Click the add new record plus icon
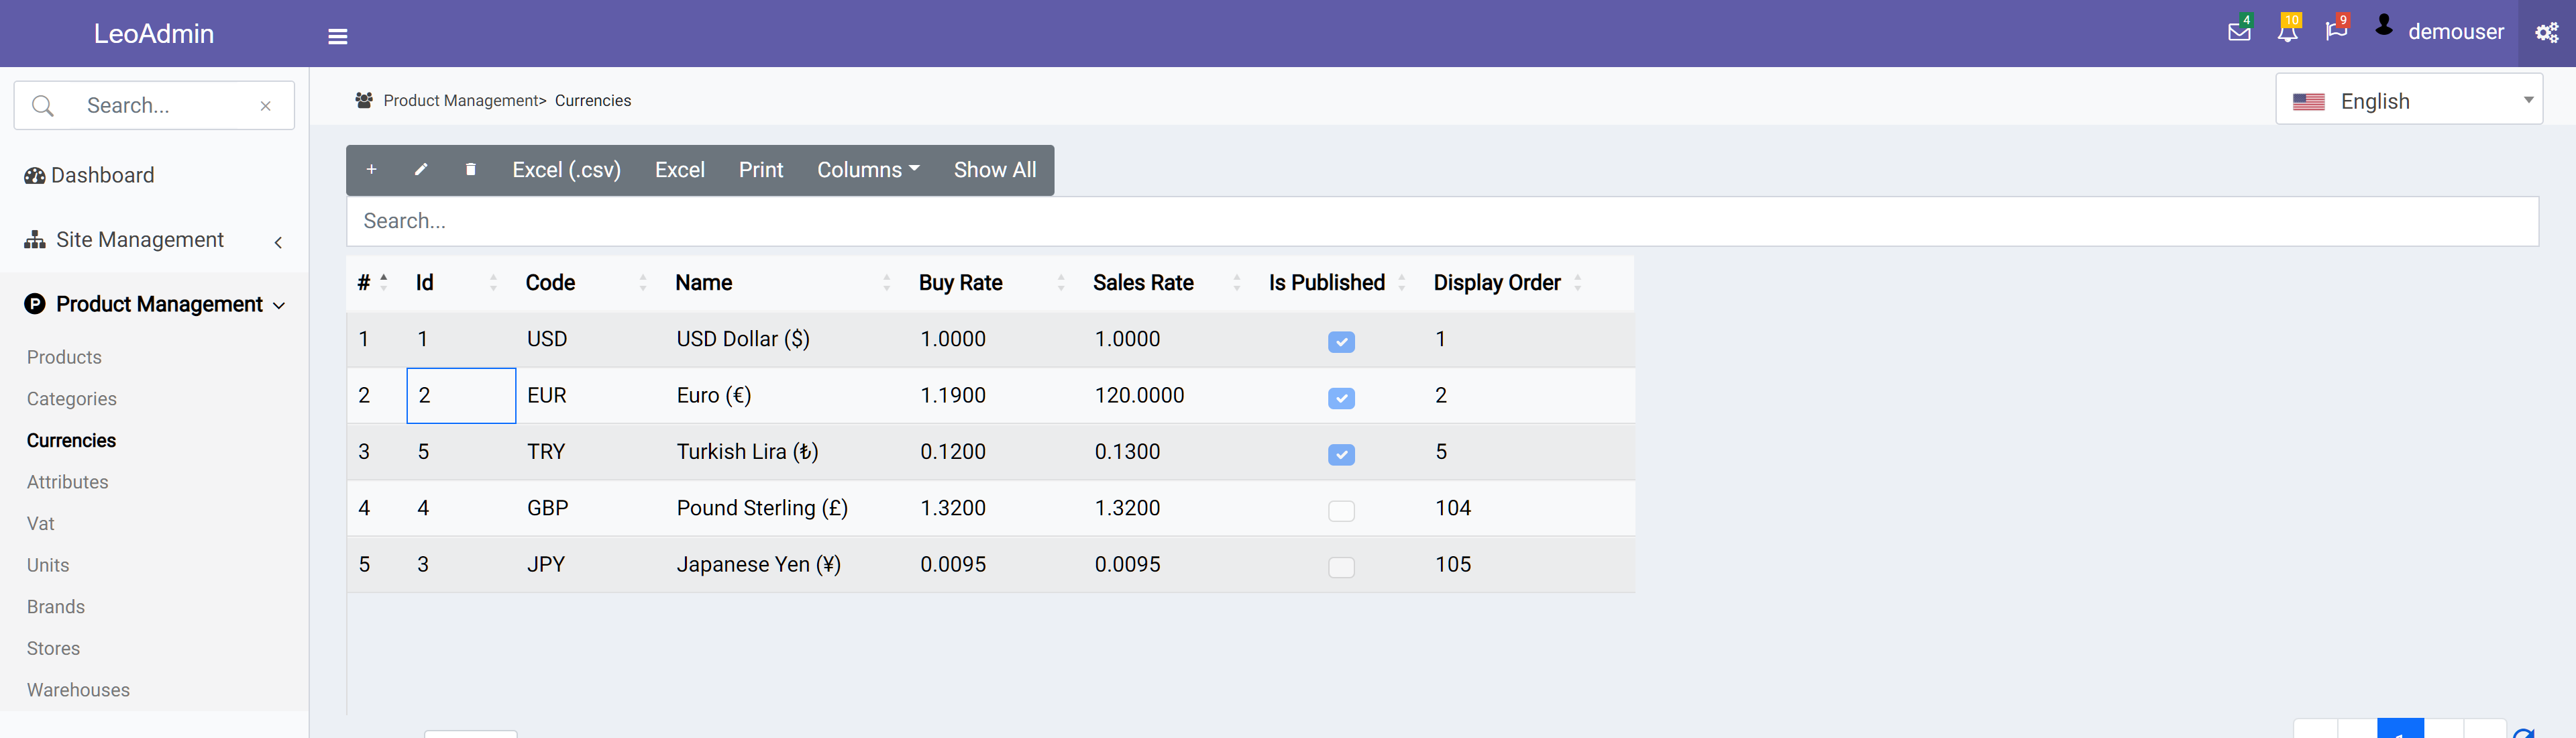 coord(371,170)
